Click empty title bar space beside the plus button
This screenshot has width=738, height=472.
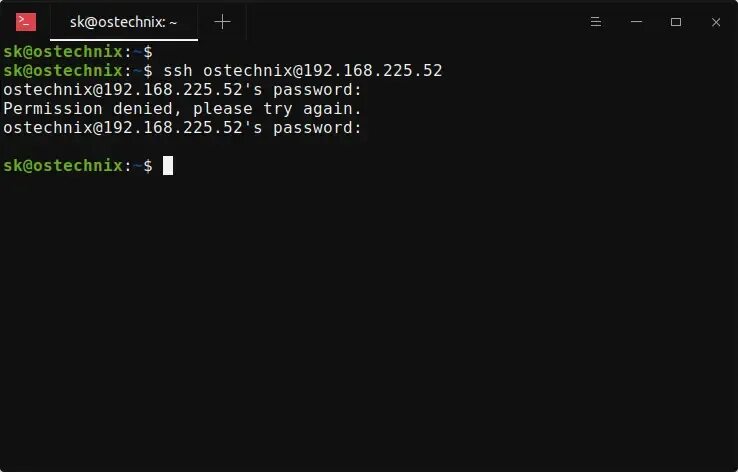(x=414, y=22)
